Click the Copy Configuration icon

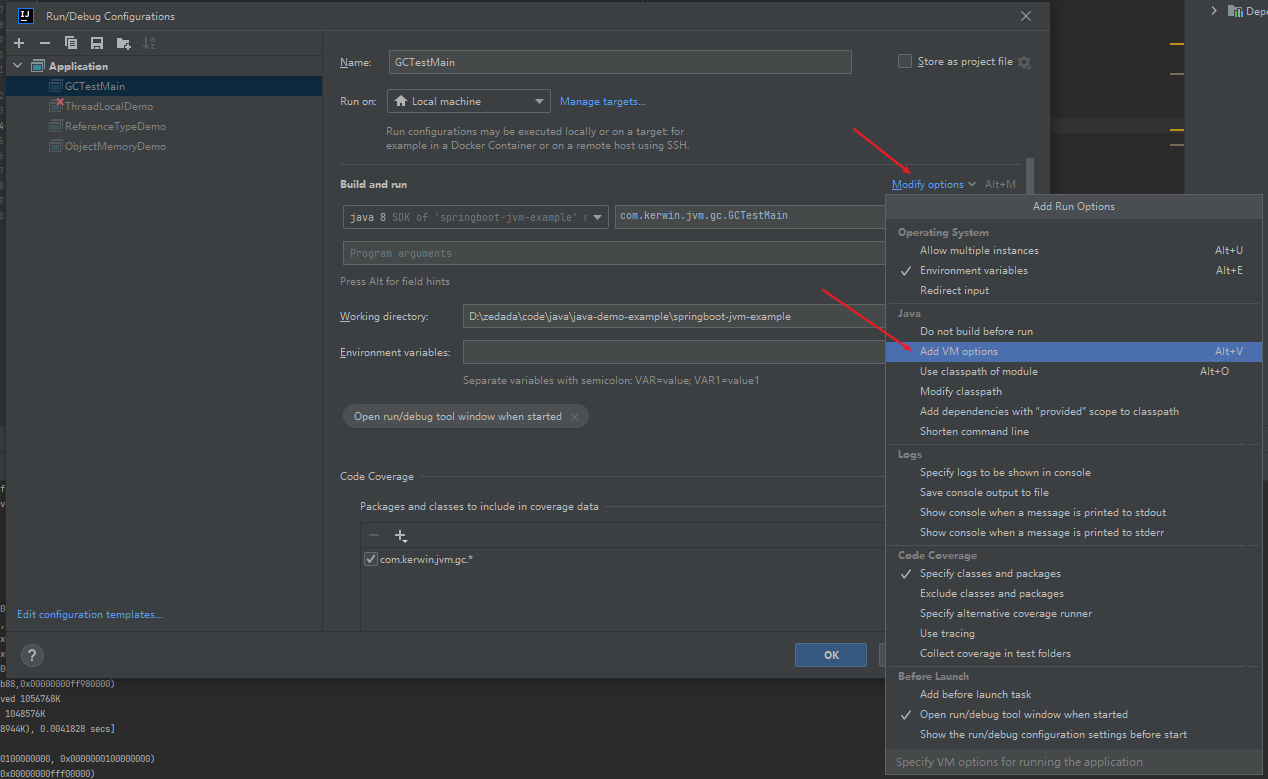point(71,43)
